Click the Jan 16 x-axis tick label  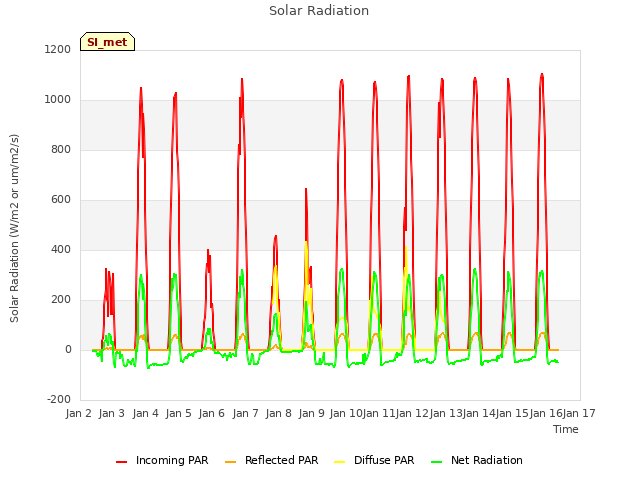(x=546, y=413)
